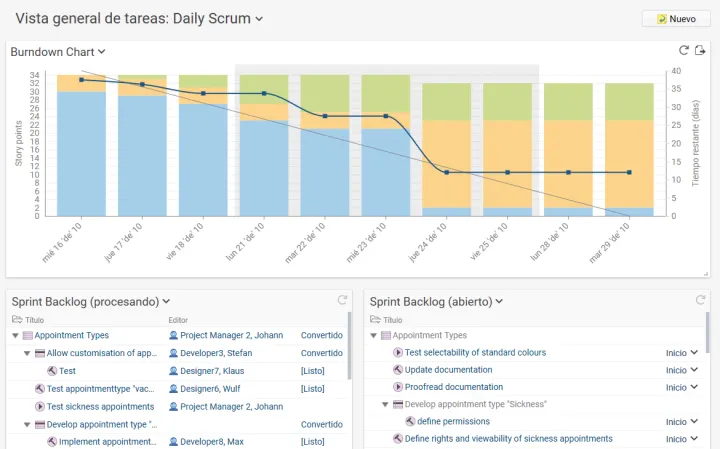720x449 pixels.
Task: Refresh the Burndown Chart
Action: point(684,51)
